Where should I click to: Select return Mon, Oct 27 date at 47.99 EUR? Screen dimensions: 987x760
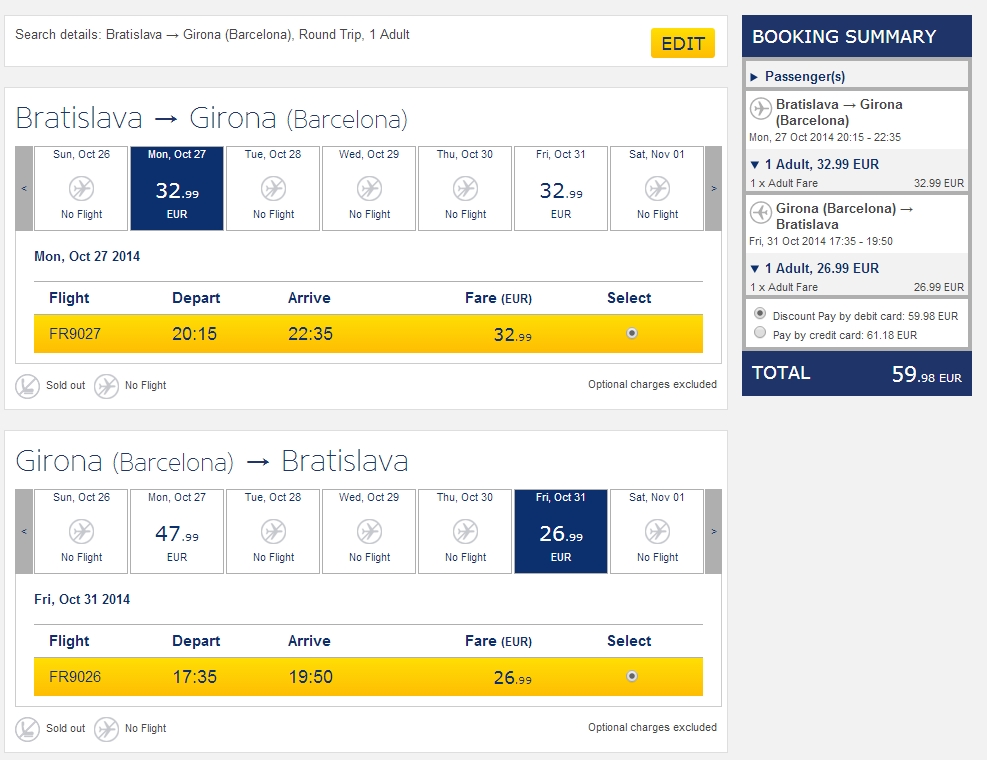pos(177,532)
